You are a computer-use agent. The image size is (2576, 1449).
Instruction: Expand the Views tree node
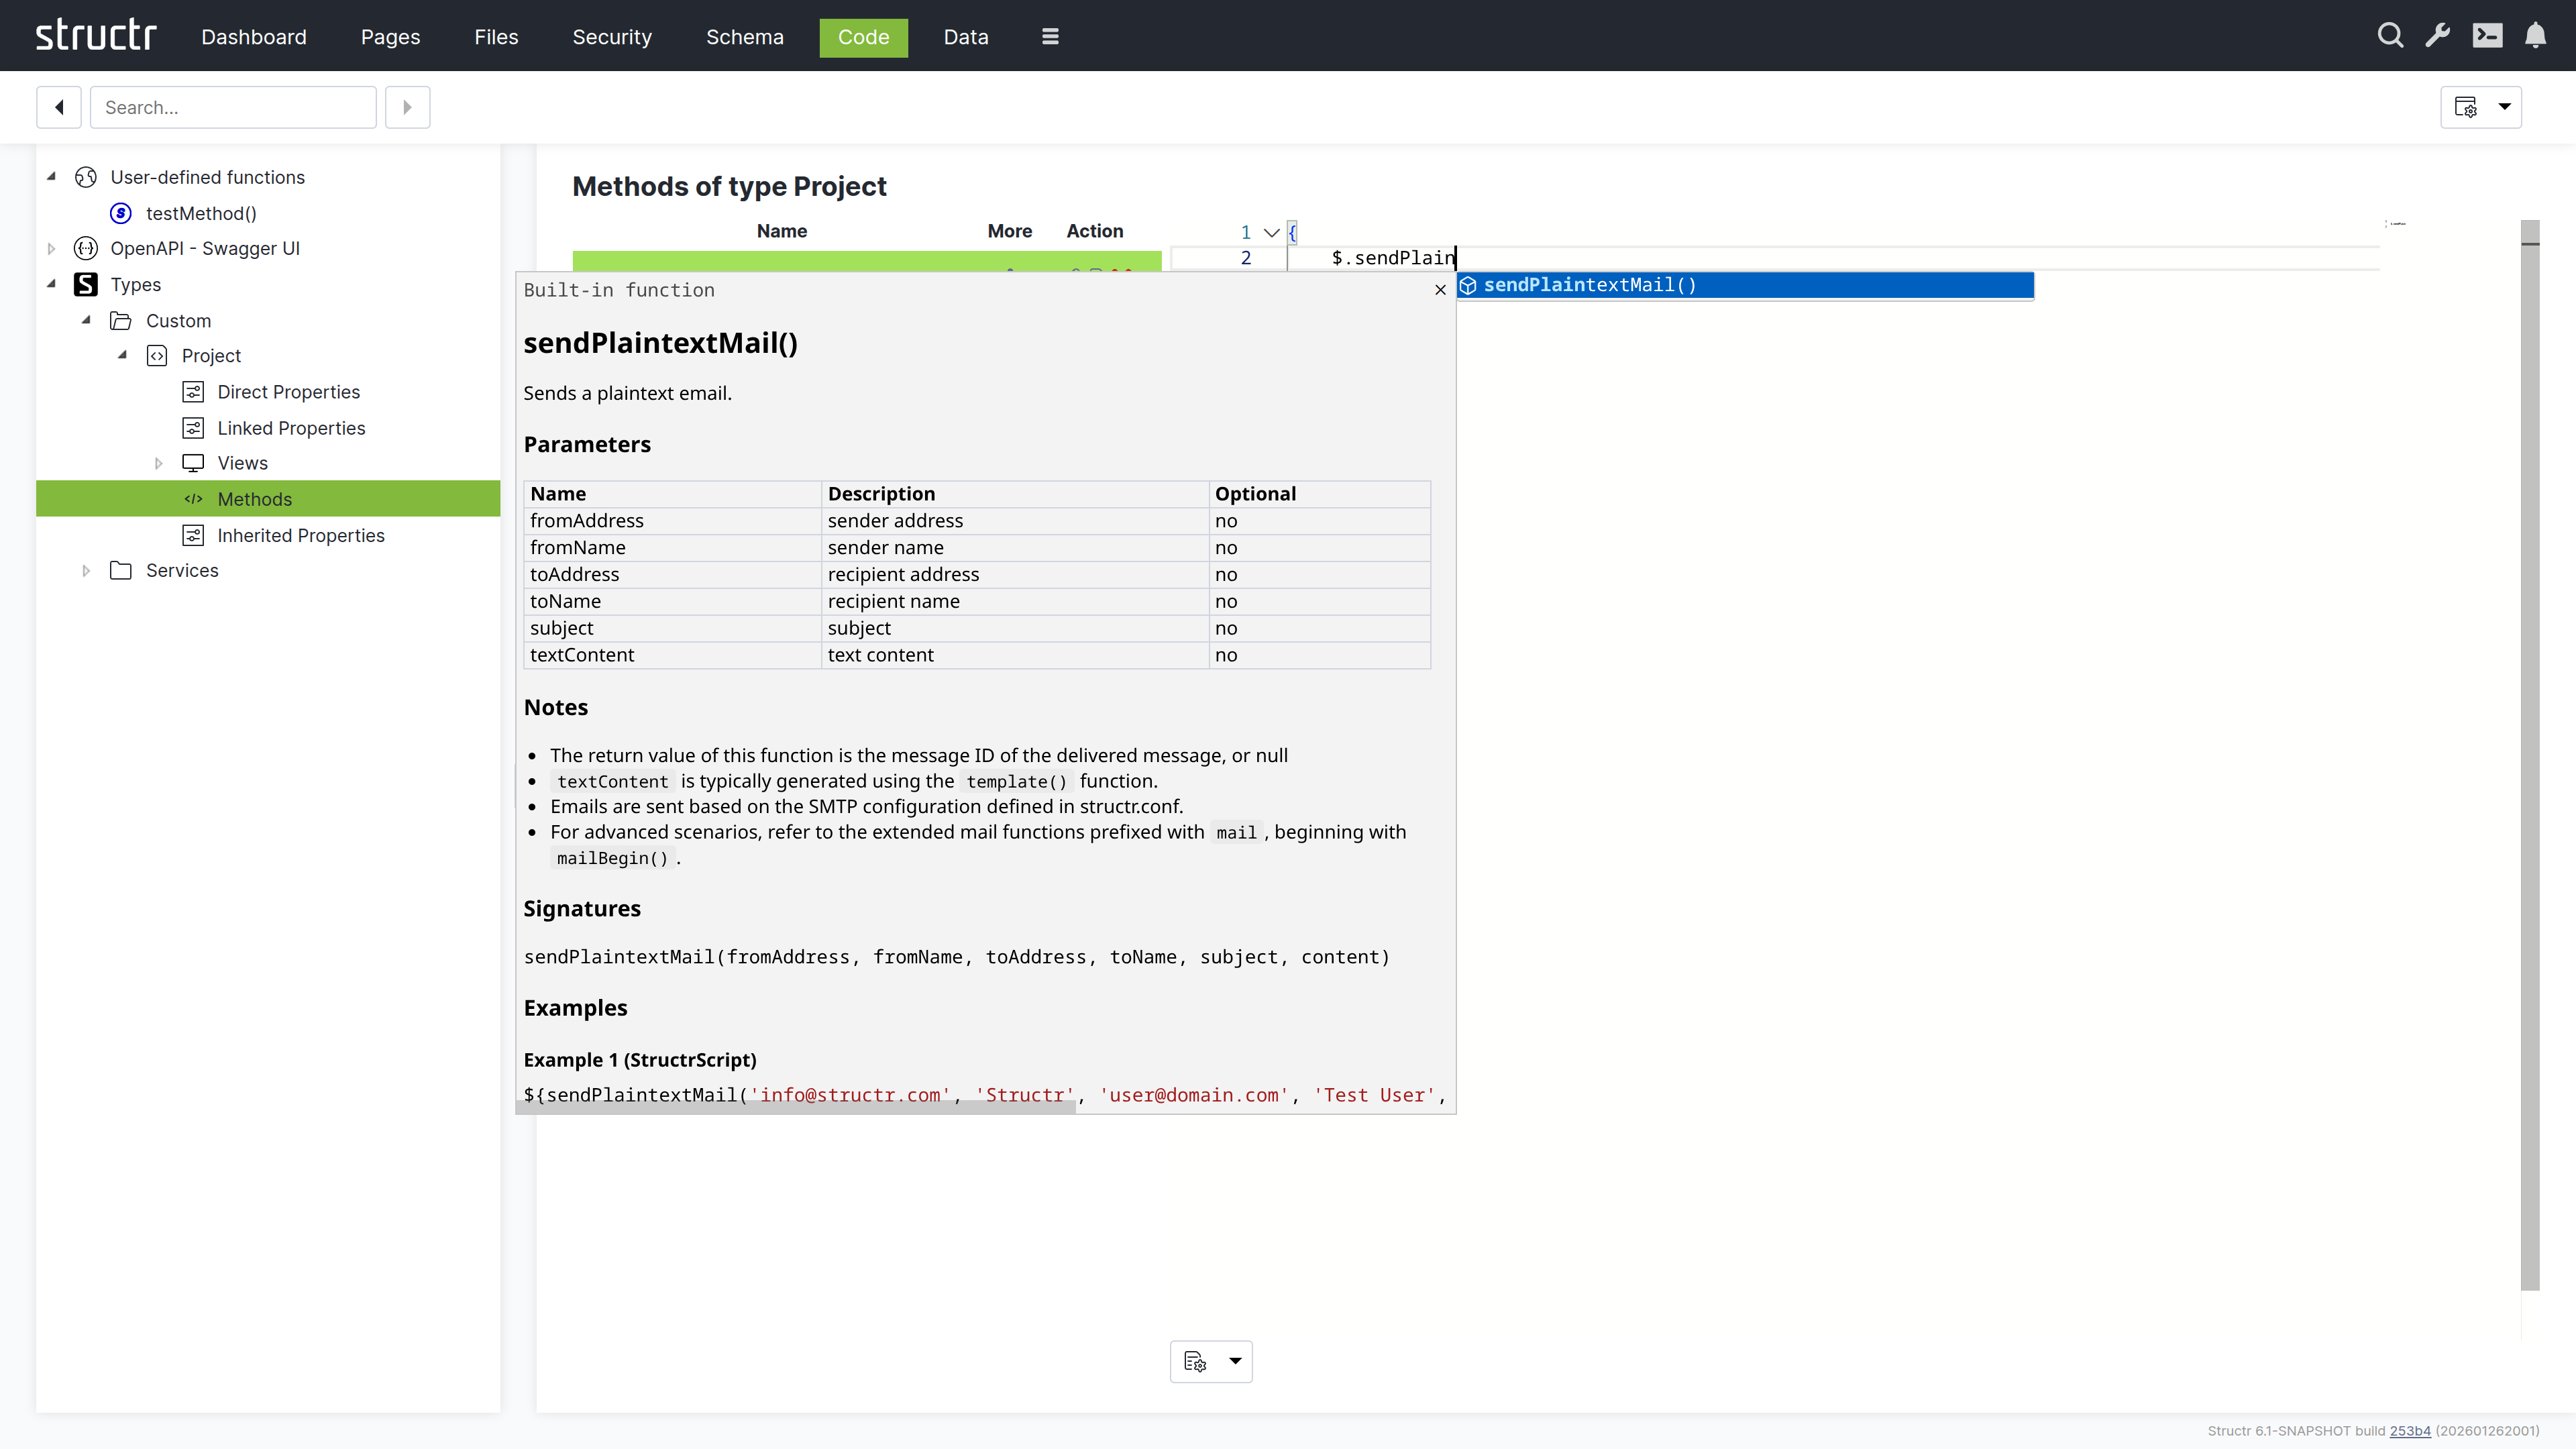point(158,463)
